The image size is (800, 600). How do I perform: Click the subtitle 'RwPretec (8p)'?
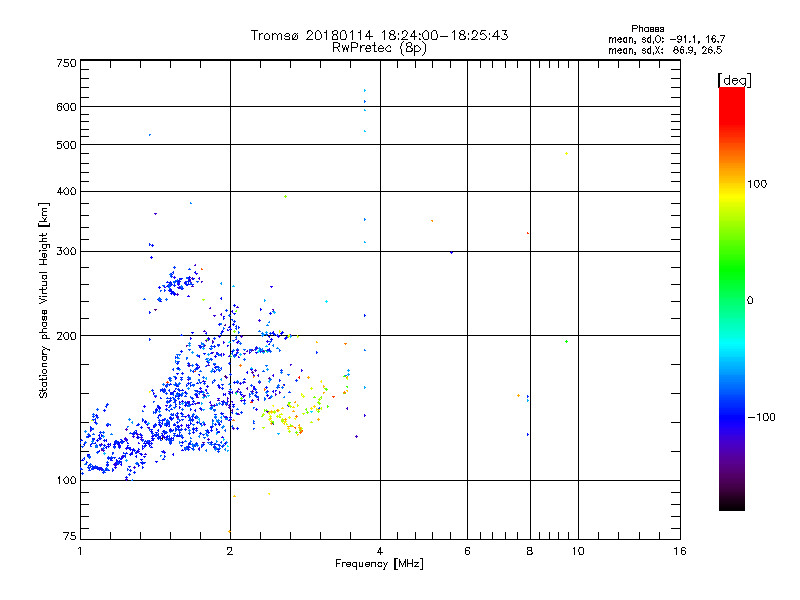[379, 48]
